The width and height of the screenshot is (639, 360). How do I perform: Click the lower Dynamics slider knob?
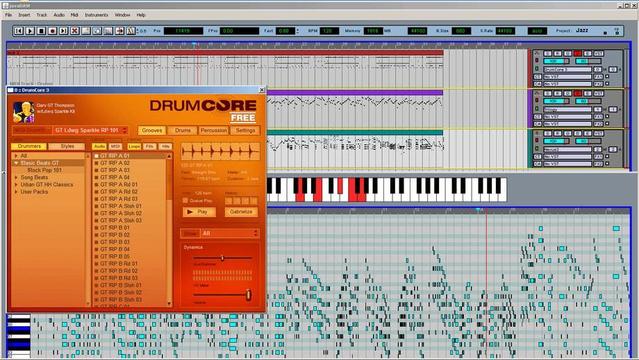[x=248, y=295]
